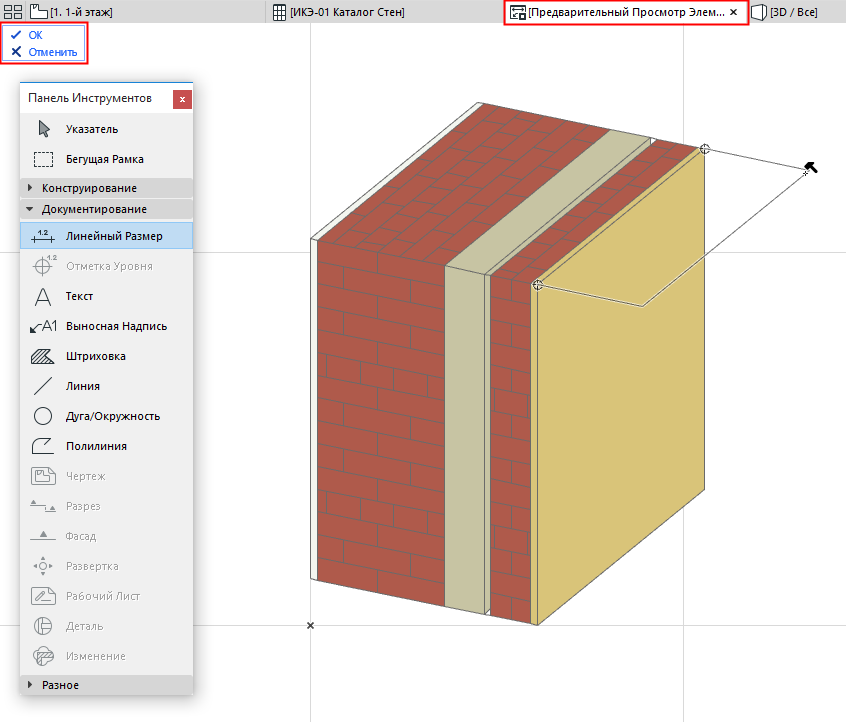Expand the Конструирование section
The height and width of the screenshot is (722, 846).
(106, 188)
